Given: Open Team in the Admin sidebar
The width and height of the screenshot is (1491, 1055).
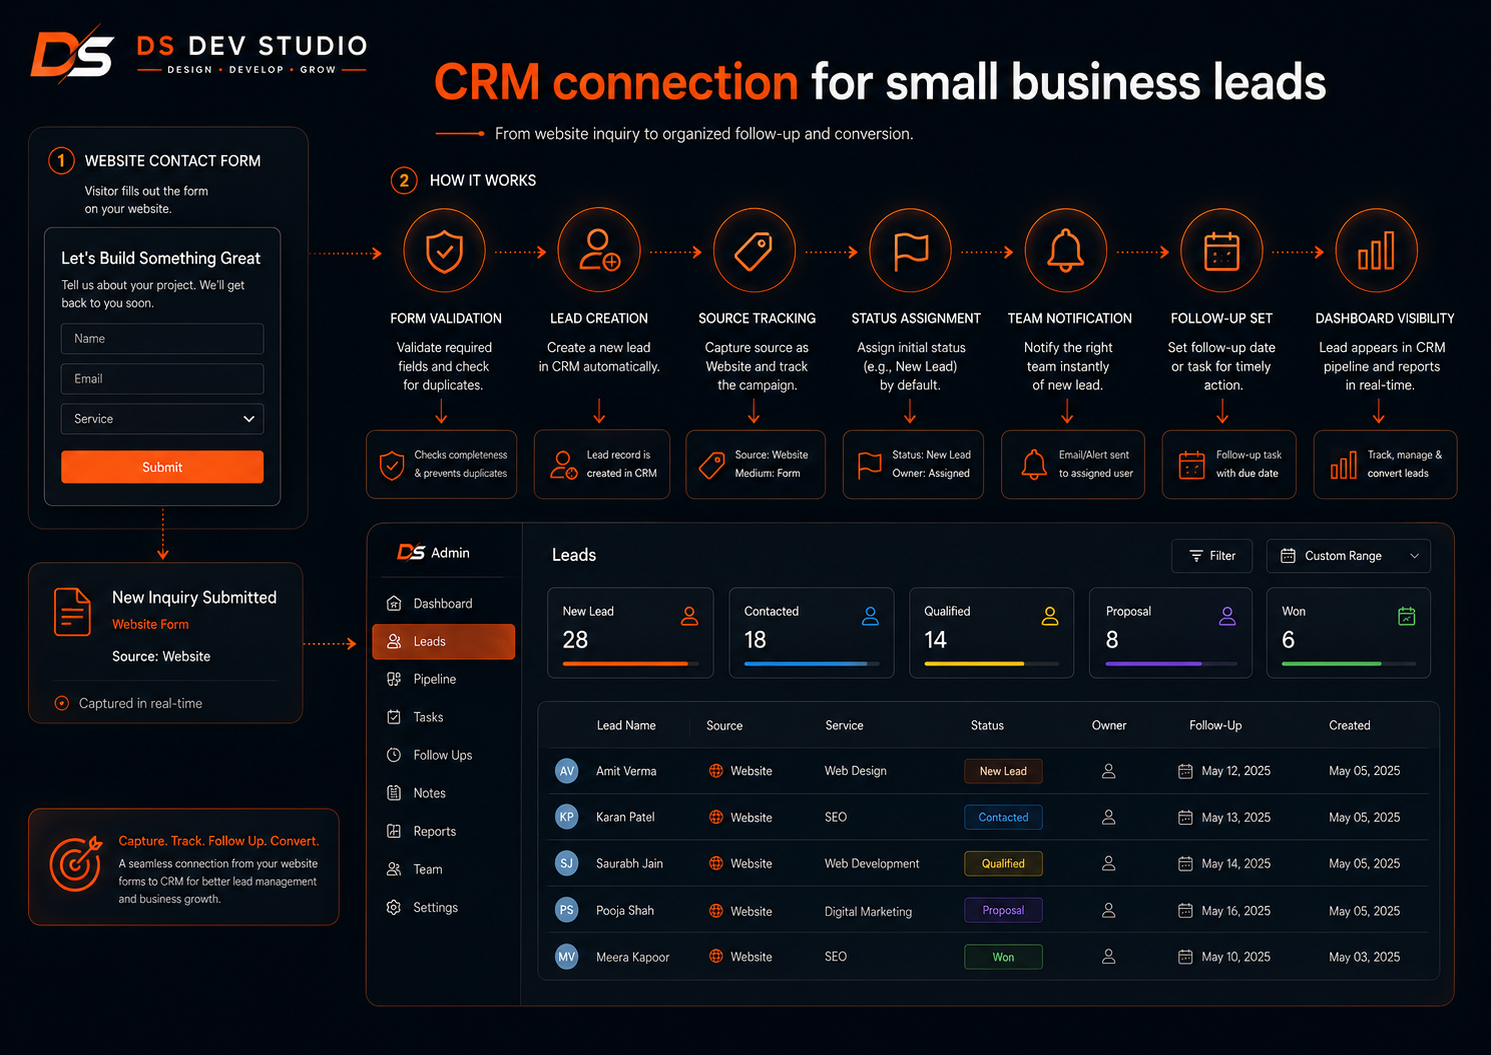Looking at the screenshot, I should click(x=443, y=870).
